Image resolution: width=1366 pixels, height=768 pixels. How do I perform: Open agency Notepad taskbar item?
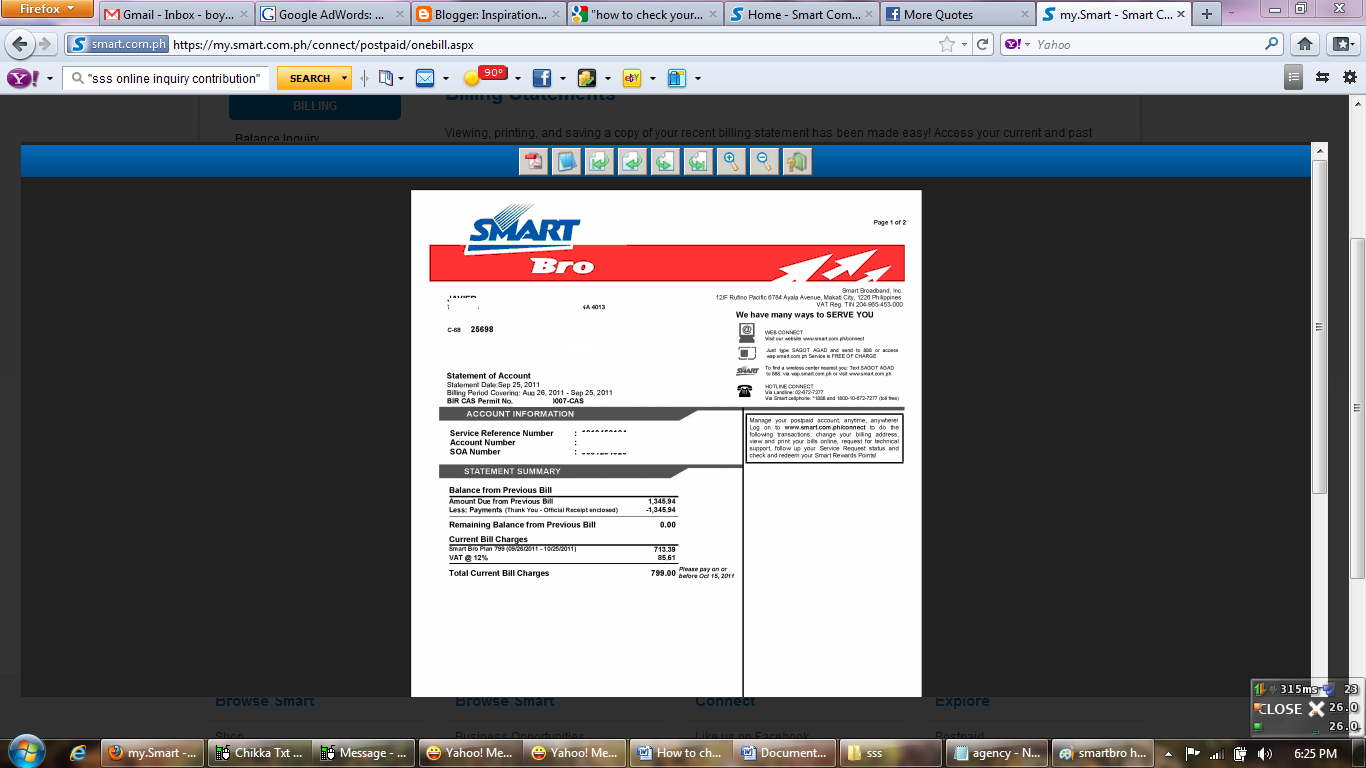tap(995, 753)
